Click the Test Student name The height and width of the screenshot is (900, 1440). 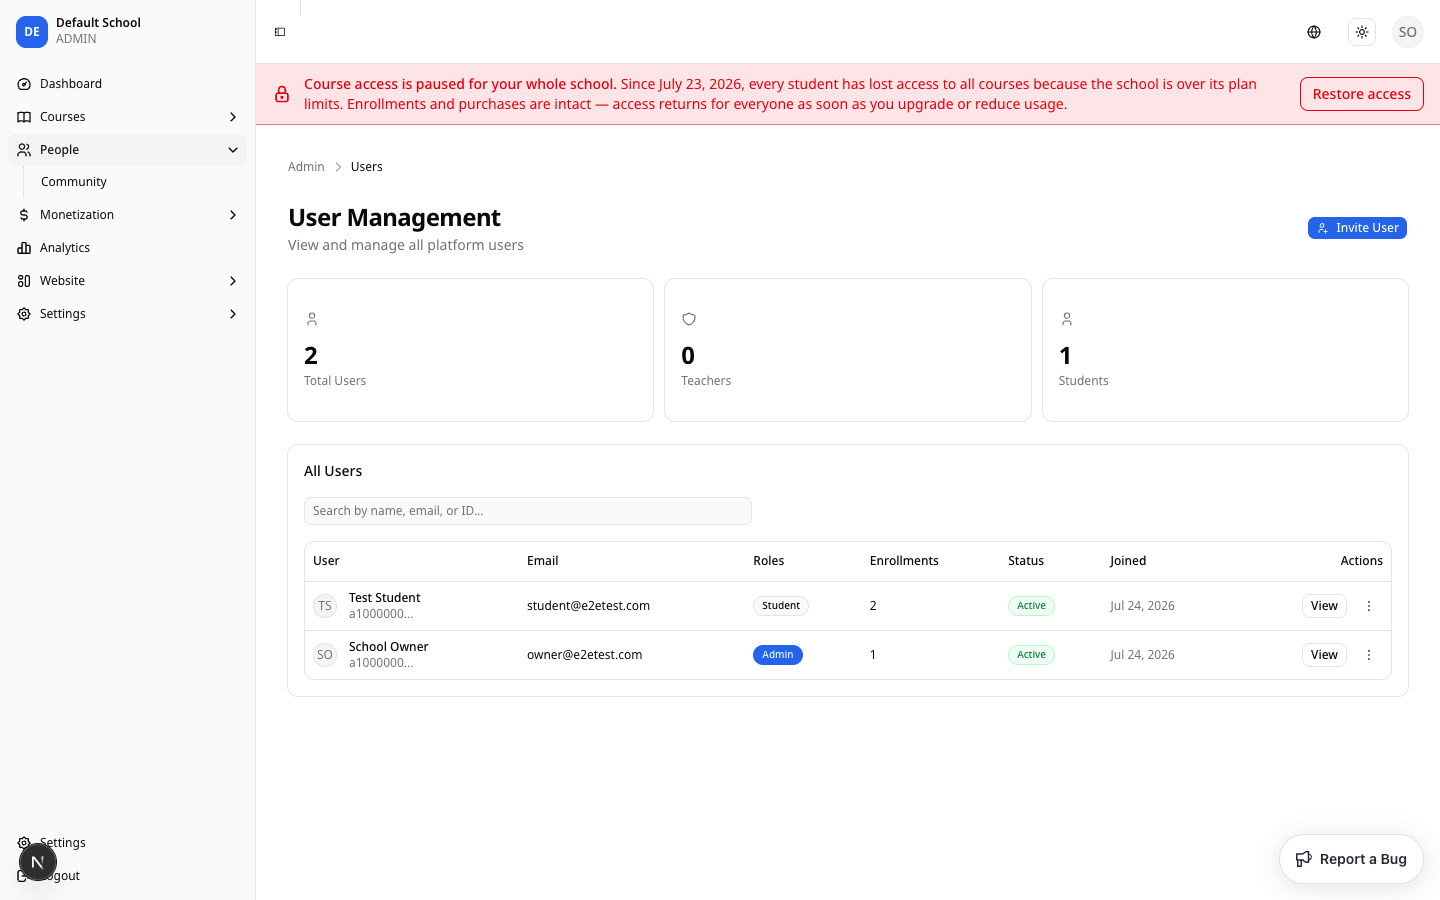pyautogui.click(x=385, y=598)
